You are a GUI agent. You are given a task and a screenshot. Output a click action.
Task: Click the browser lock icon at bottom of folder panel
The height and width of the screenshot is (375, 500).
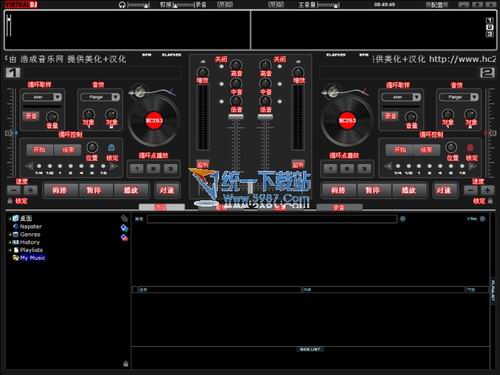[x=126, y=364]
